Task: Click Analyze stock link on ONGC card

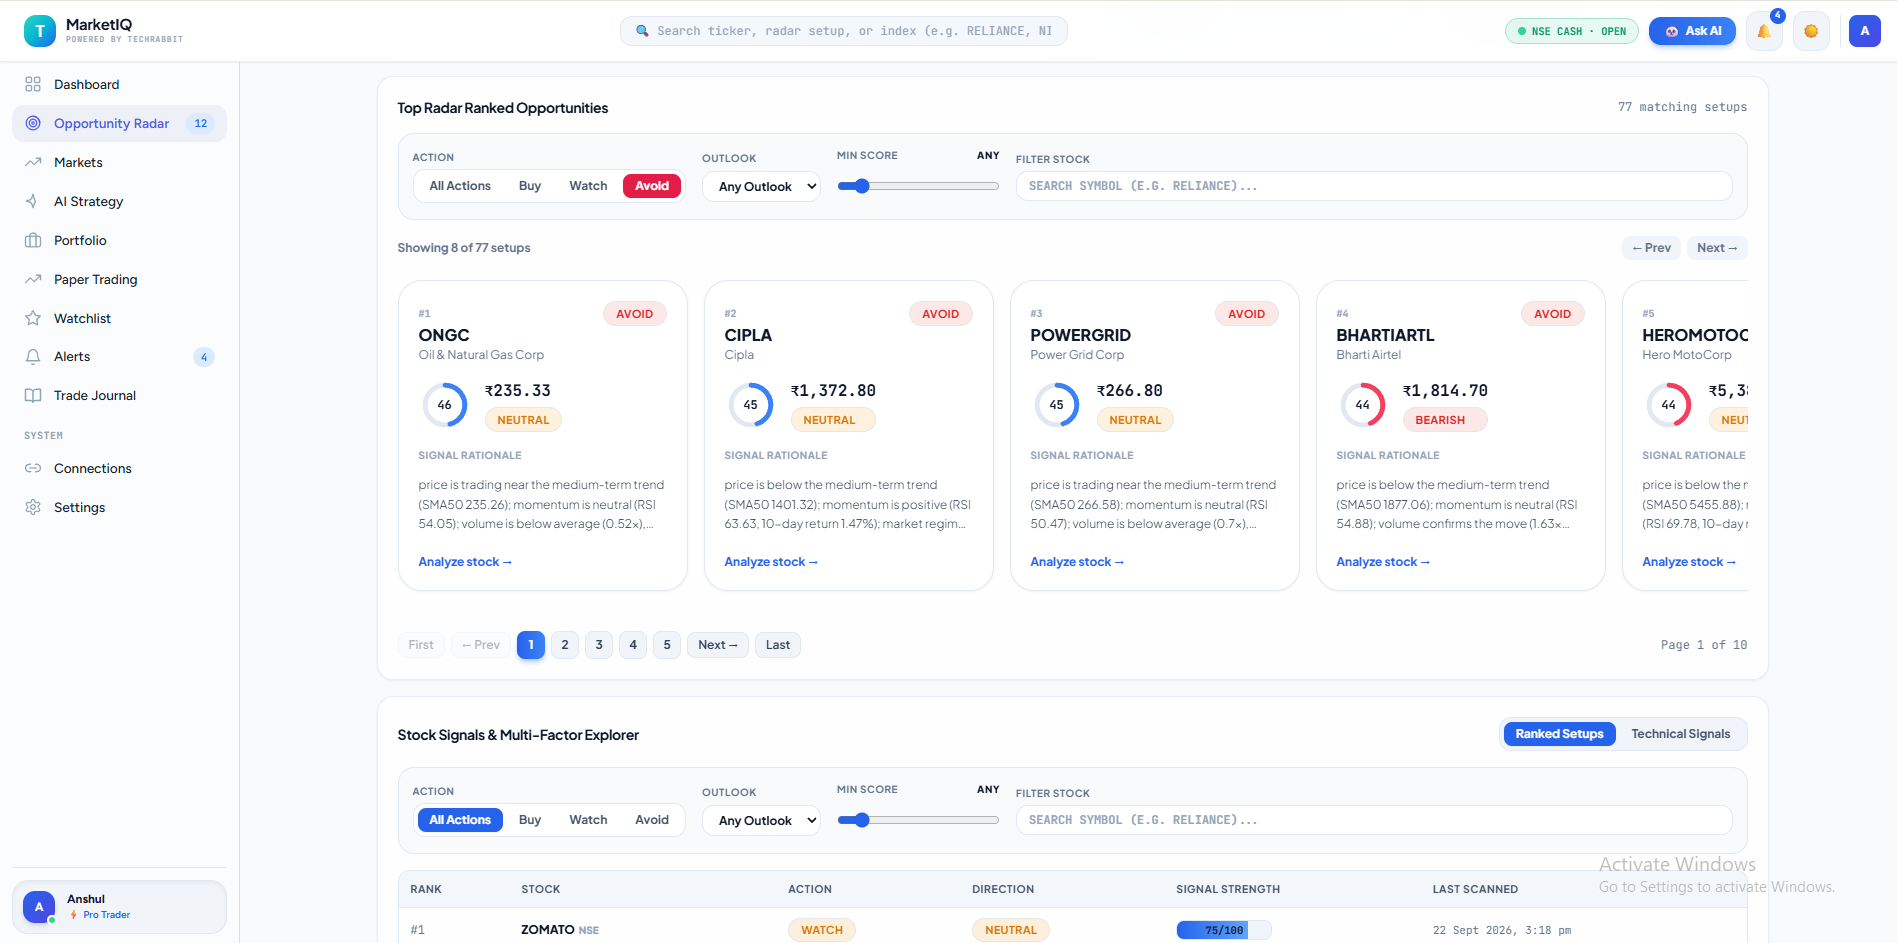Action: [x=465, y=562]
